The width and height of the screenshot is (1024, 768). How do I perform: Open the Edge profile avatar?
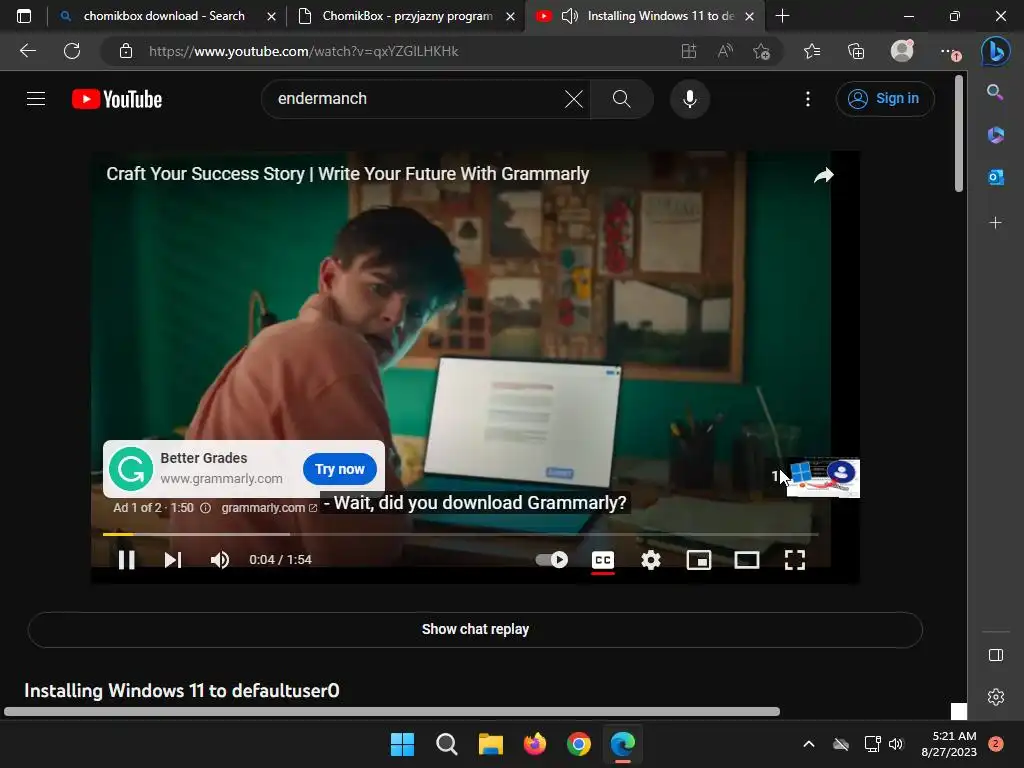point(902,50)
